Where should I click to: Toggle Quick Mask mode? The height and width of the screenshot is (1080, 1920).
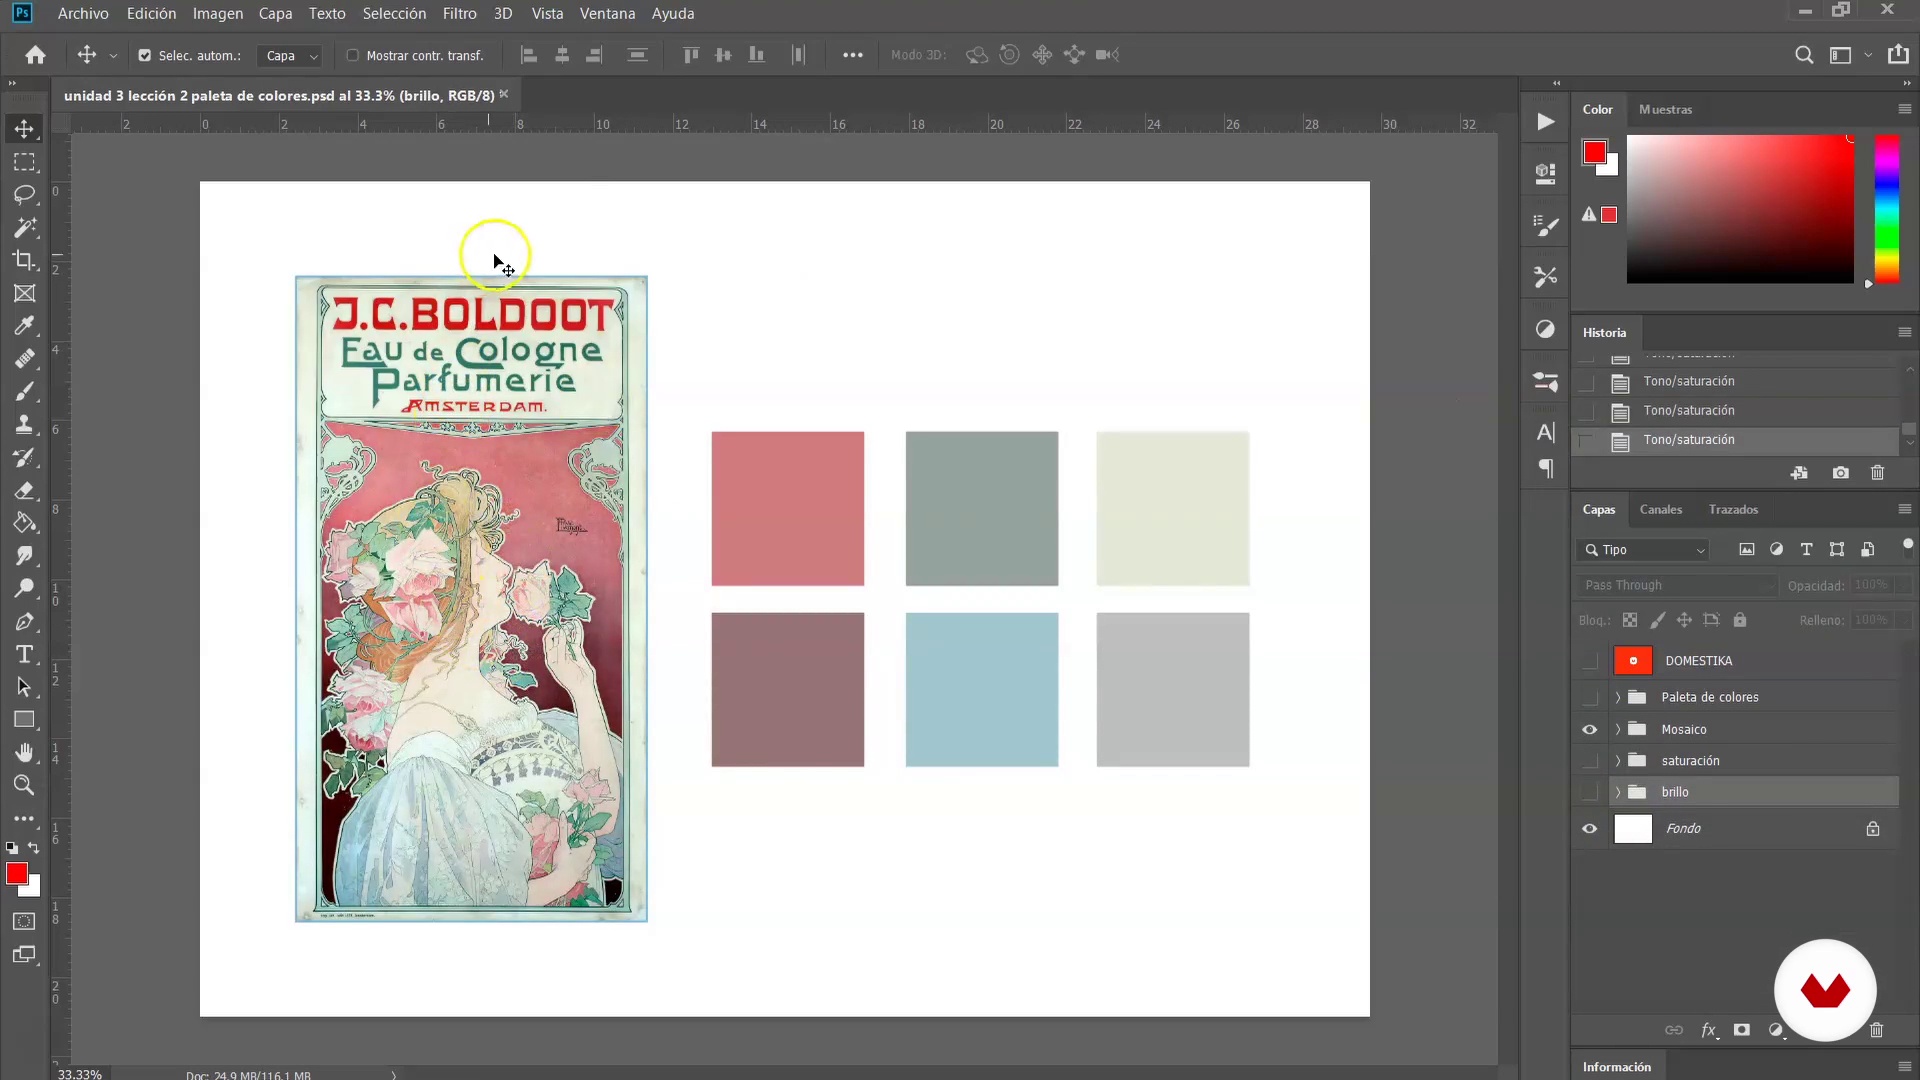[x=24, y=921]
